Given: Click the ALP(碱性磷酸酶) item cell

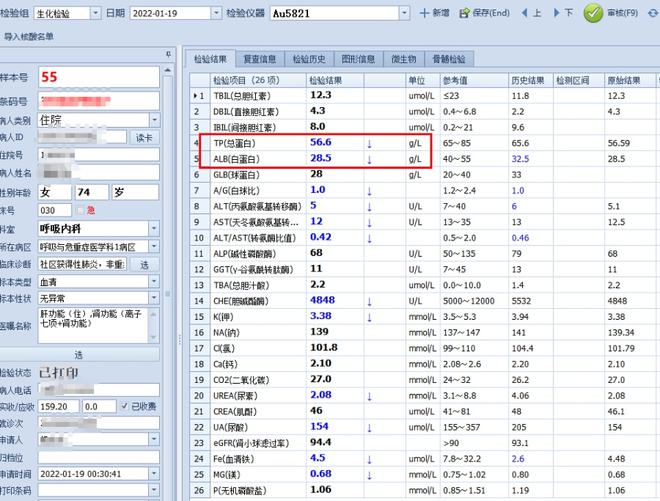Looking at the screenshot, I should (x=258, y=254).
